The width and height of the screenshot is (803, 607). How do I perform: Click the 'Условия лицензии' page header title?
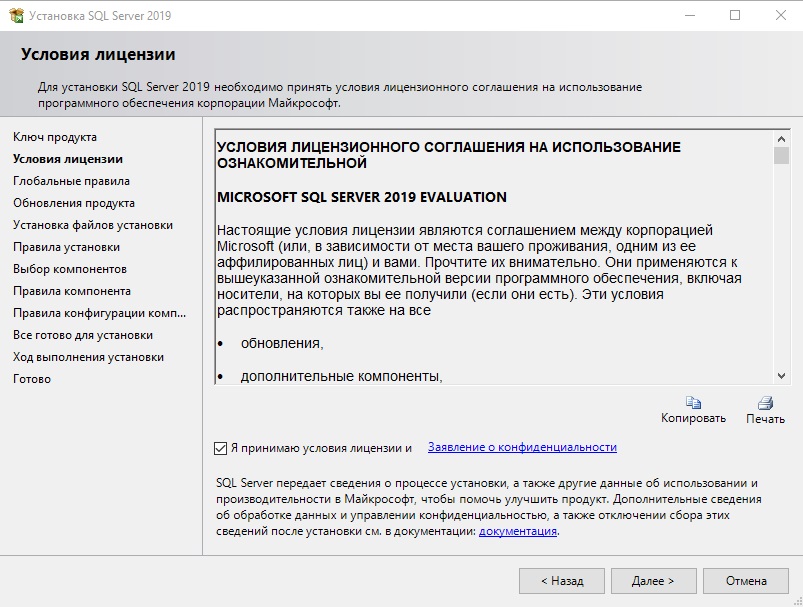pyautogui.click(x=98, y=54)
